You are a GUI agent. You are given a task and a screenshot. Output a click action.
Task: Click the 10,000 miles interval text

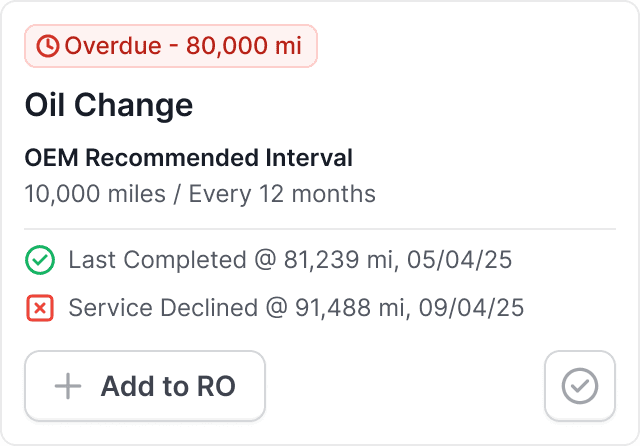tap(95, 193)
